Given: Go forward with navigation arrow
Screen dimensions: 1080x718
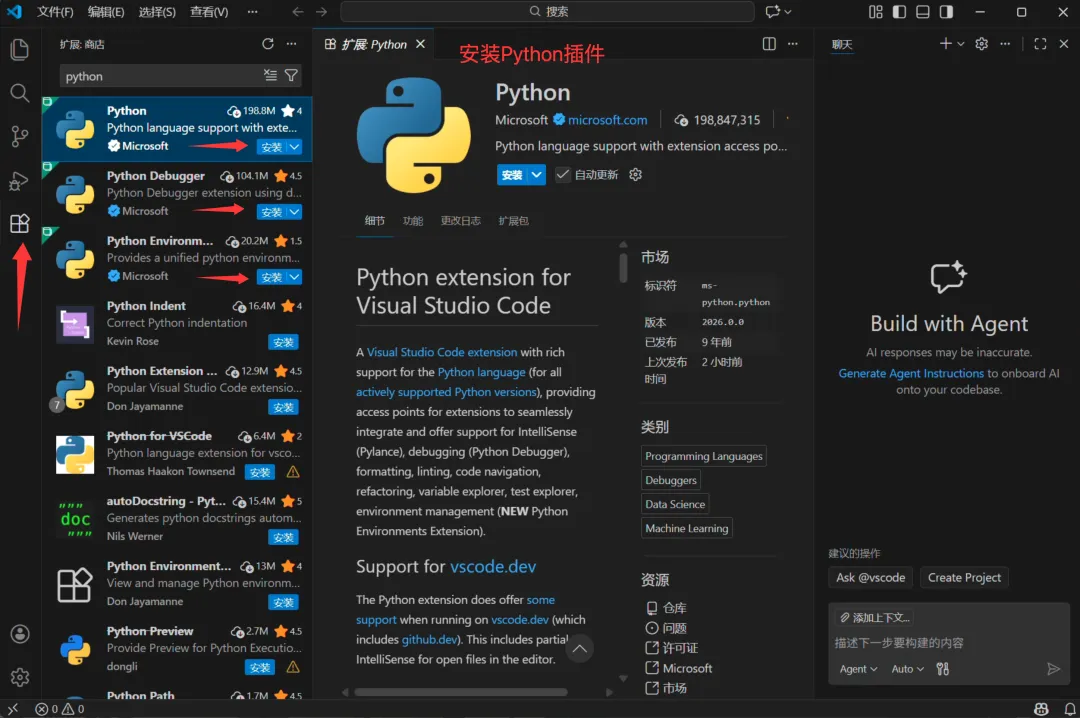Looking at the screenshot, I should coord(321,12).
